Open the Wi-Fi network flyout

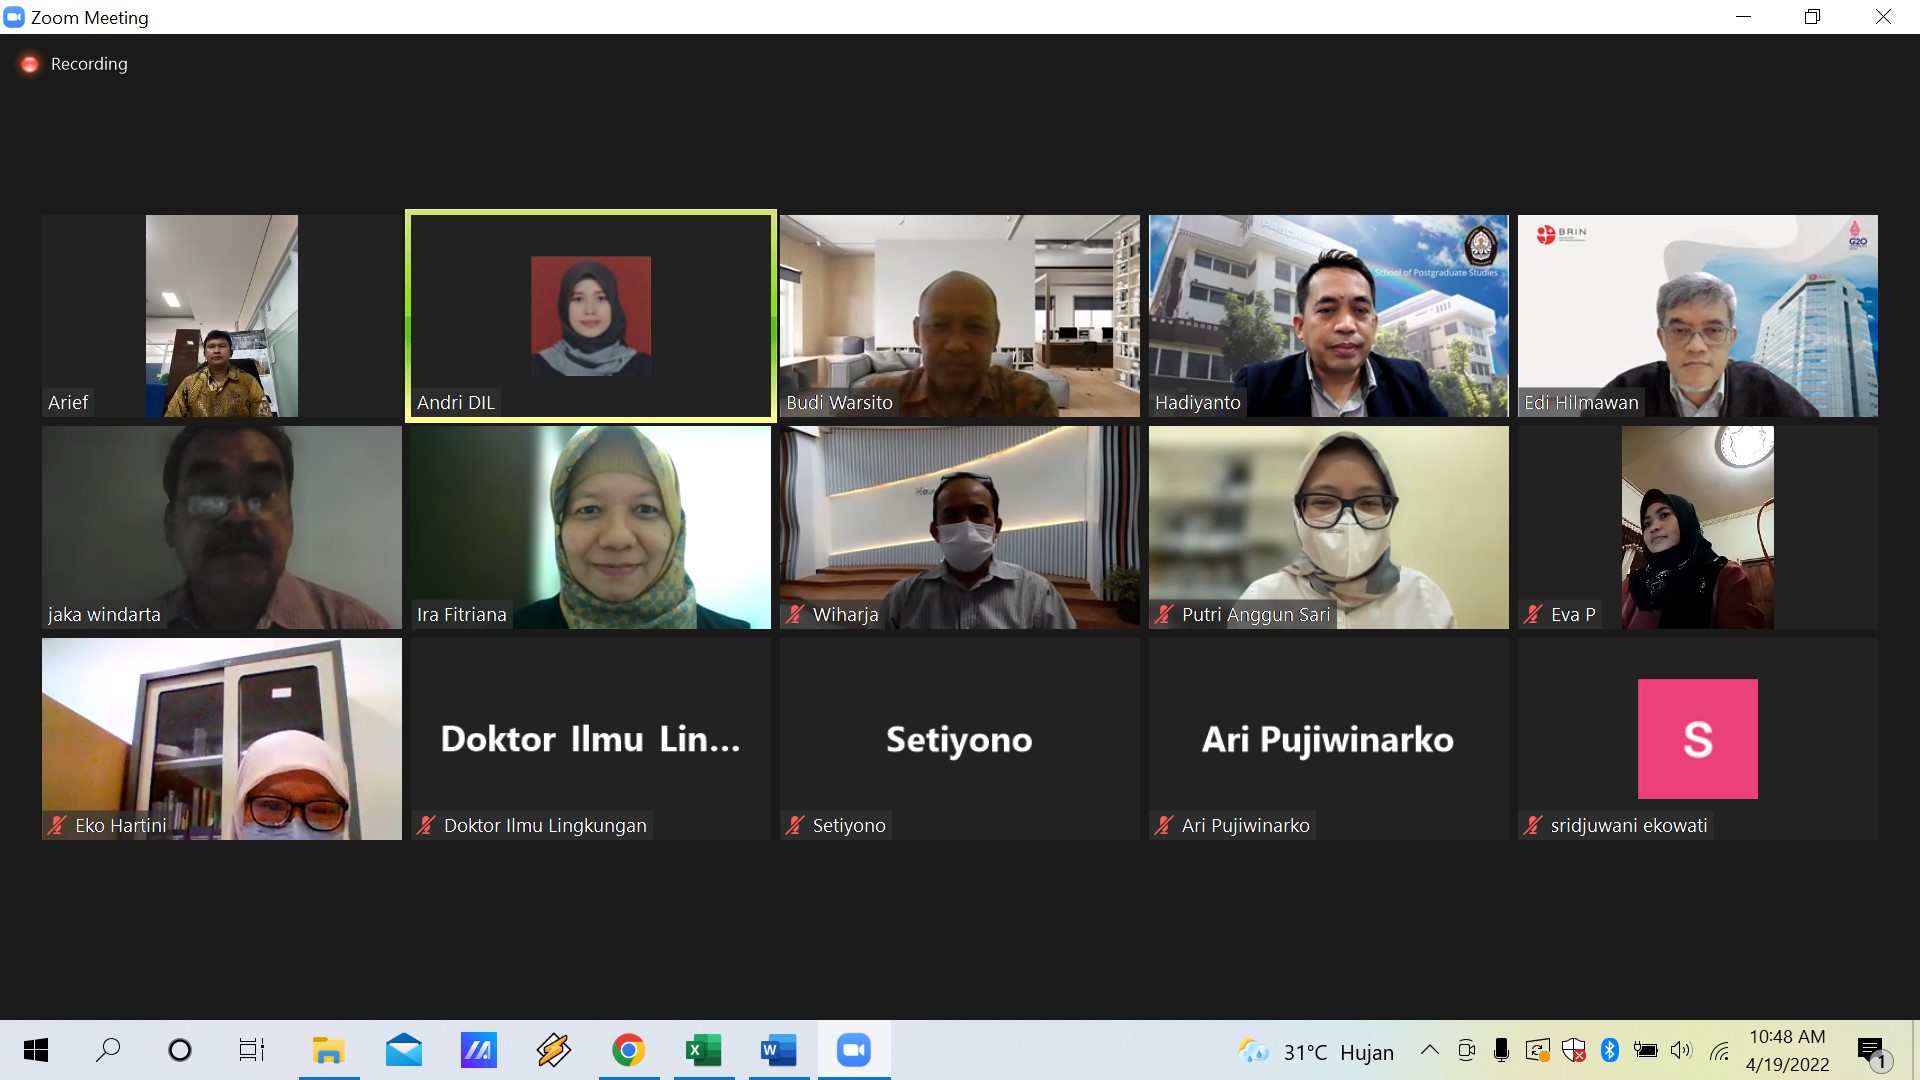pyautogui.click(x=1719, y=1050)
